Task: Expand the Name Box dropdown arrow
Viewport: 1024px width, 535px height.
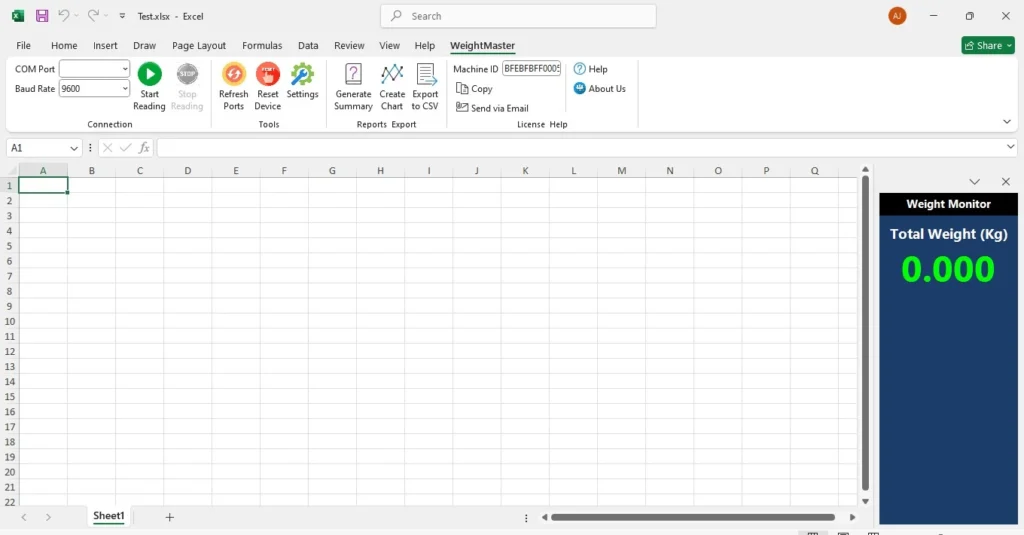Action: 74,148
